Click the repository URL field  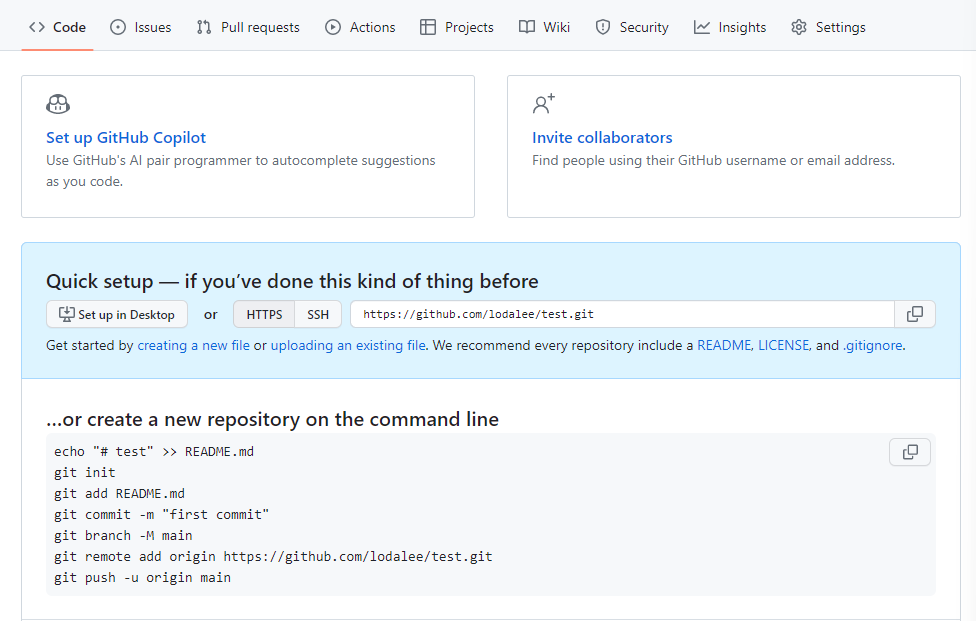[x=622, y=314]
